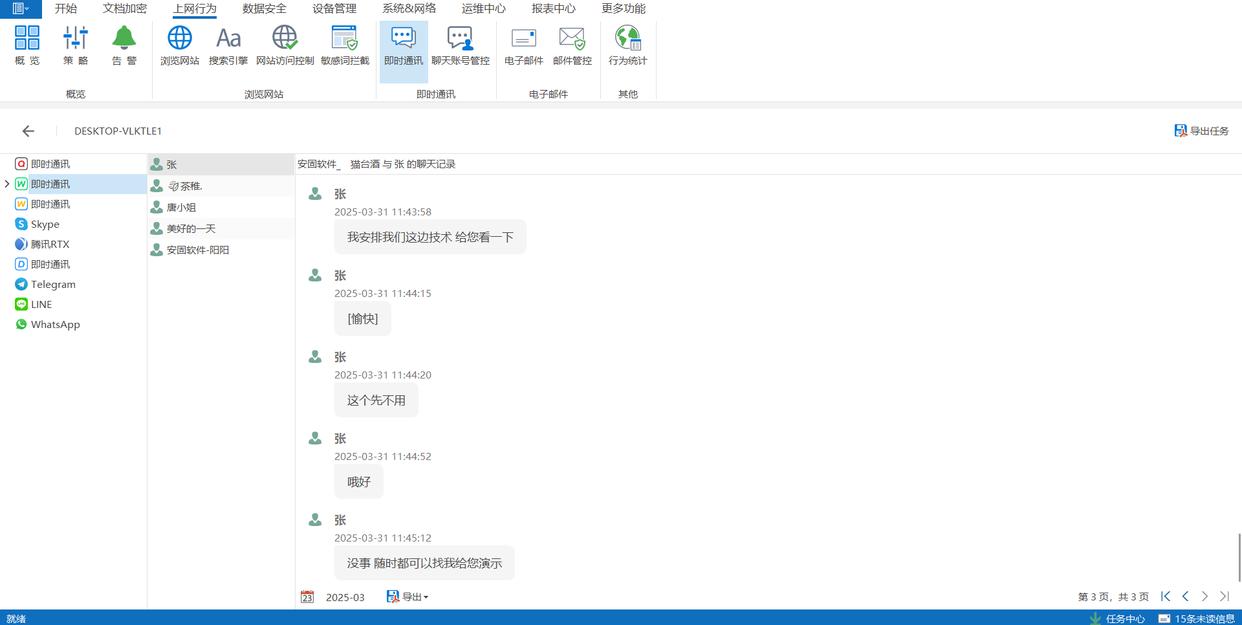Open 浏览网站 globe icon in ribbon

pos(180,46)
